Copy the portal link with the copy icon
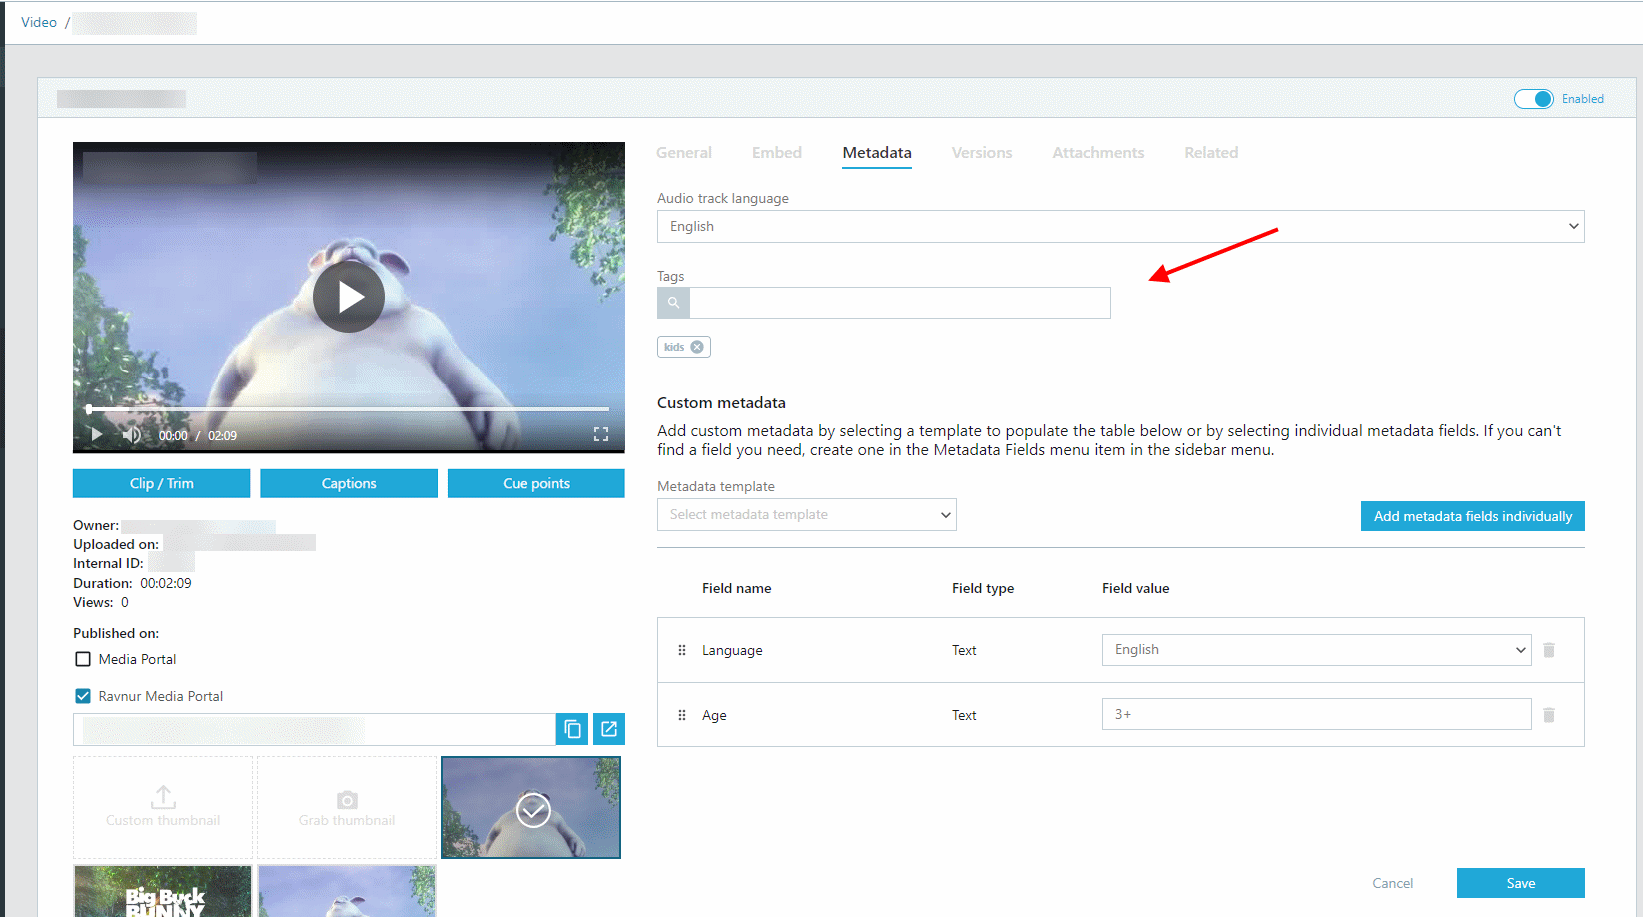 [x=572, y=729]
